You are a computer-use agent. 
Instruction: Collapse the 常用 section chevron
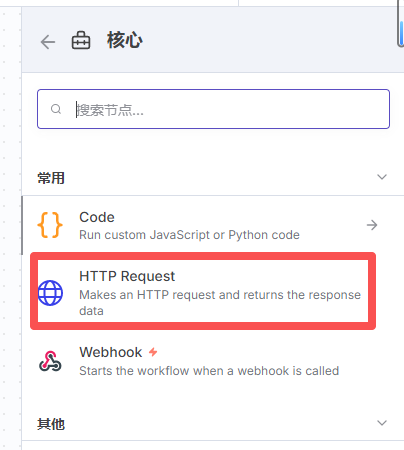[382, 177]
